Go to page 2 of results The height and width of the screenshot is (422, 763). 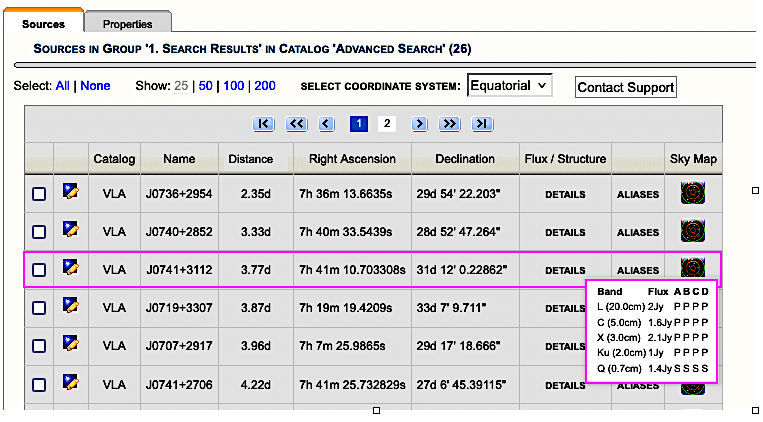tap(387, 123)
